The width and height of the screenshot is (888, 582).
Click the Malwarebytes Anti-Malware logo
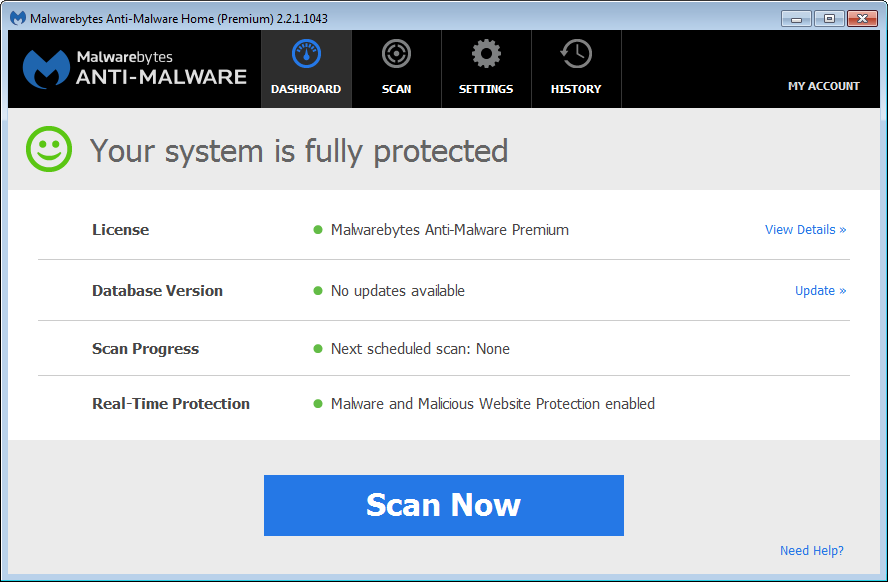(135, 68)
